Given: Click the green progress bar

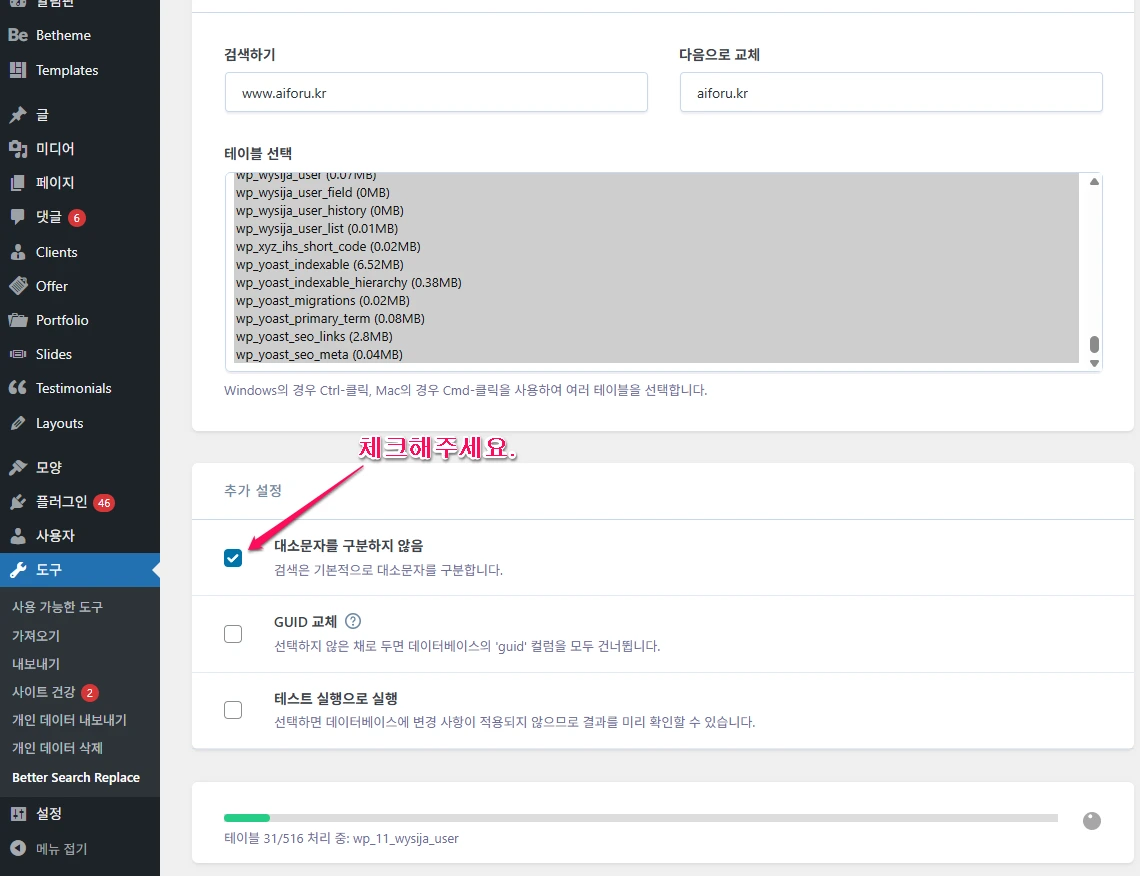Looking at the screenshot, I should pos(247,818).
